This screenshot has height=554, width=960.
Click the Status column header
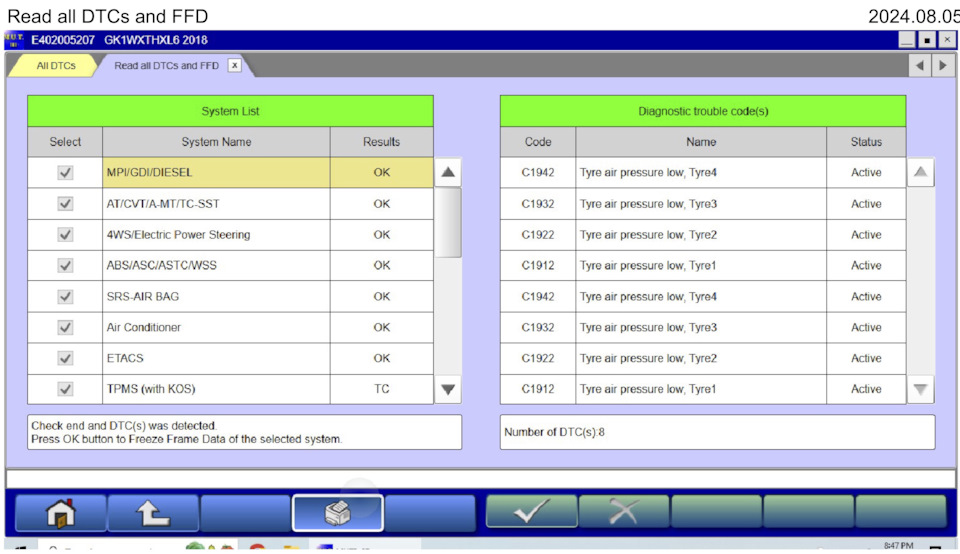(866, 142)
